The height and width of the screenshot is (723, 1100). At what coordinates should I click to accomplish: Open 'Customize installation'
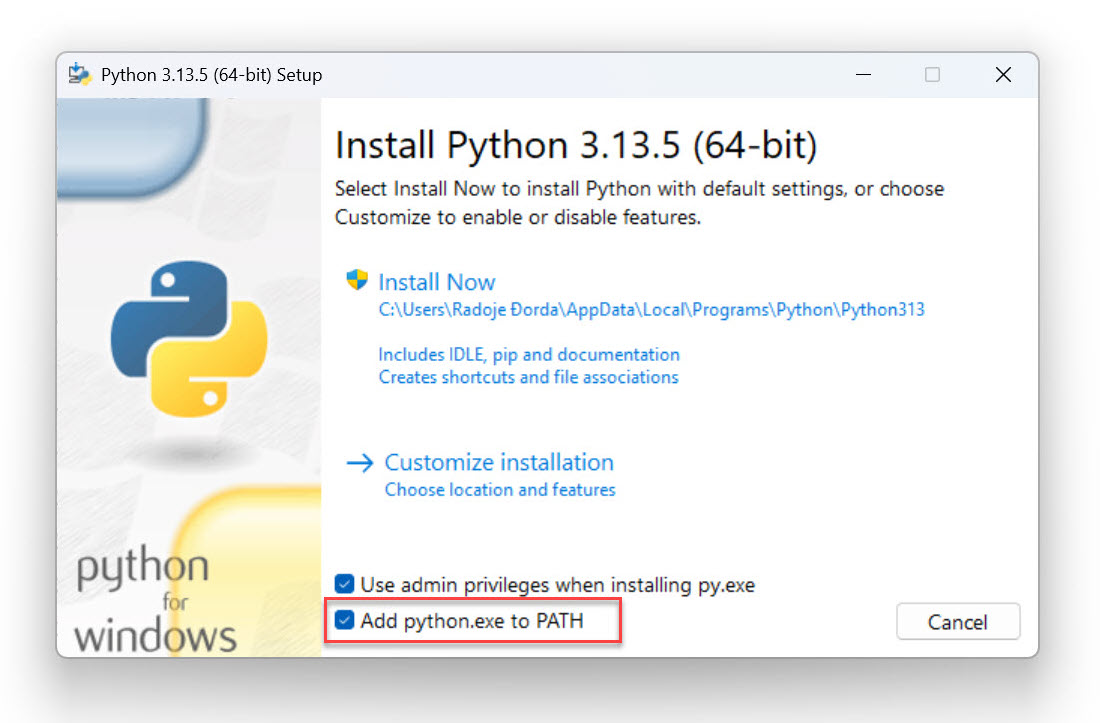pos(499,462)
